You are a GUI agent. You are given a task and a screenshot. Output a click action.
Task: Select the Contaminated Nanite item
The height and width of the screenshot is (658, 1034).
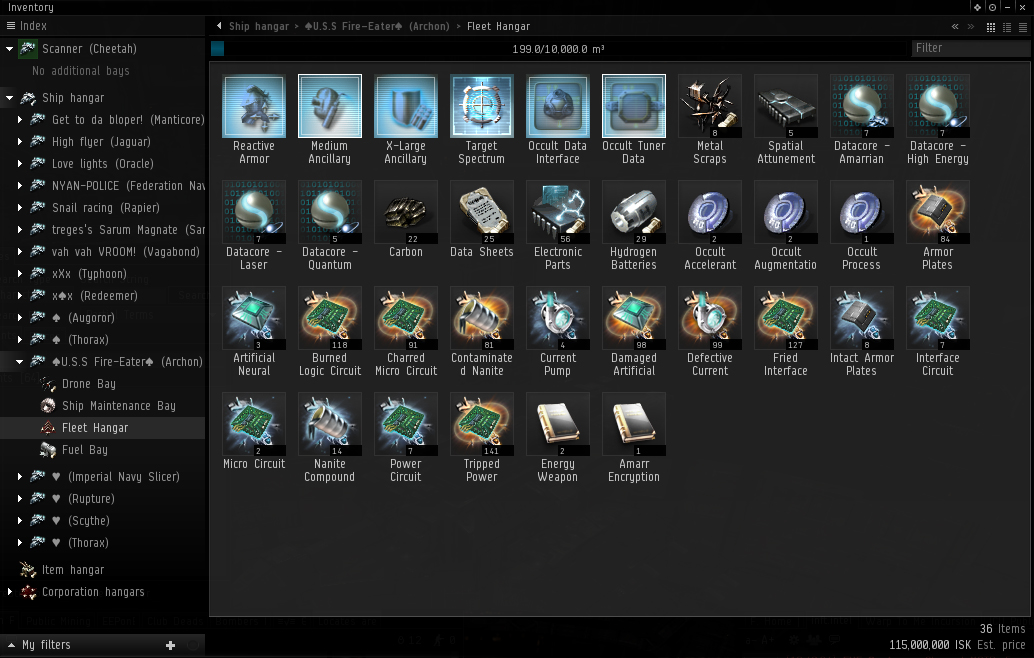481,318
